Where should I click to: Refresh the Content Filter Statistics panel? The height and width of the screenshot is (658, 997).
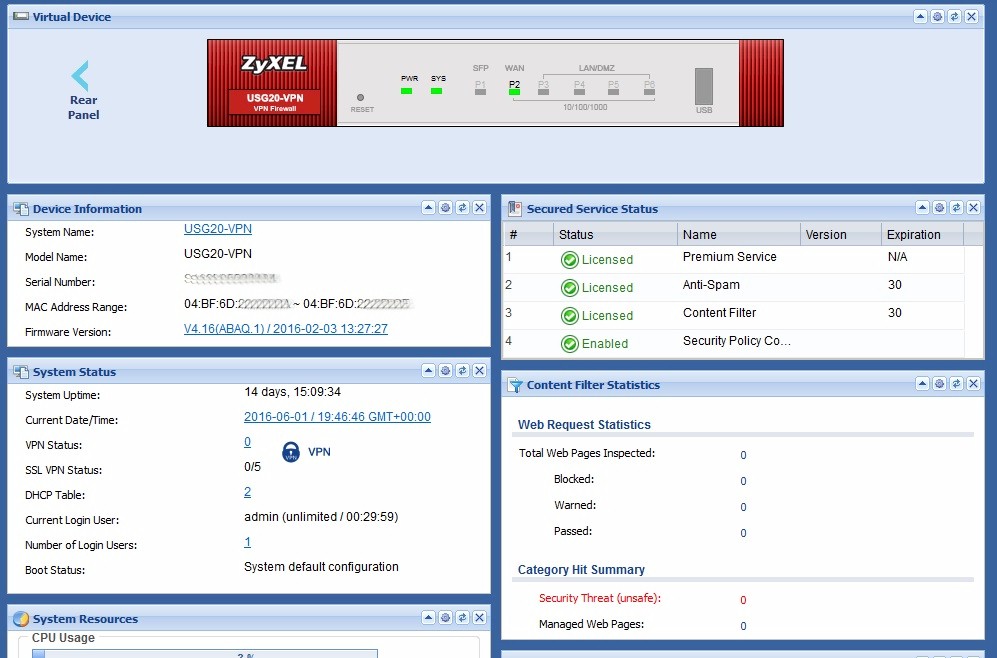(957, 383)
